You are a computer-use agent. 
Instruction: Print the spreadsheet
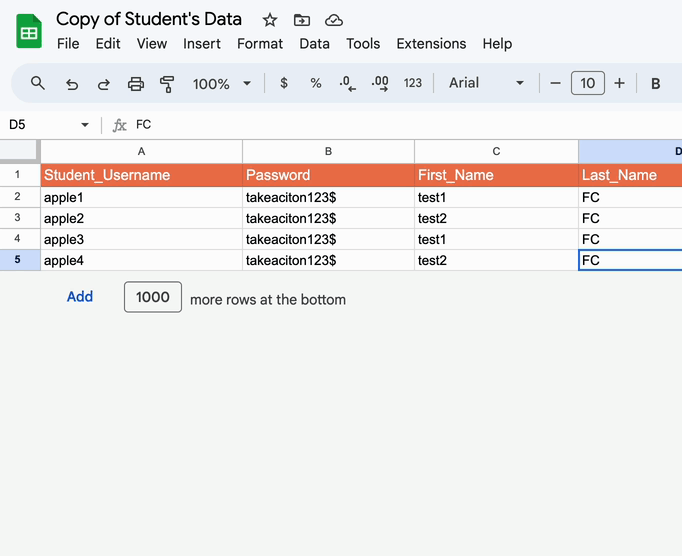pyautogui.click(x=136, y=84)
